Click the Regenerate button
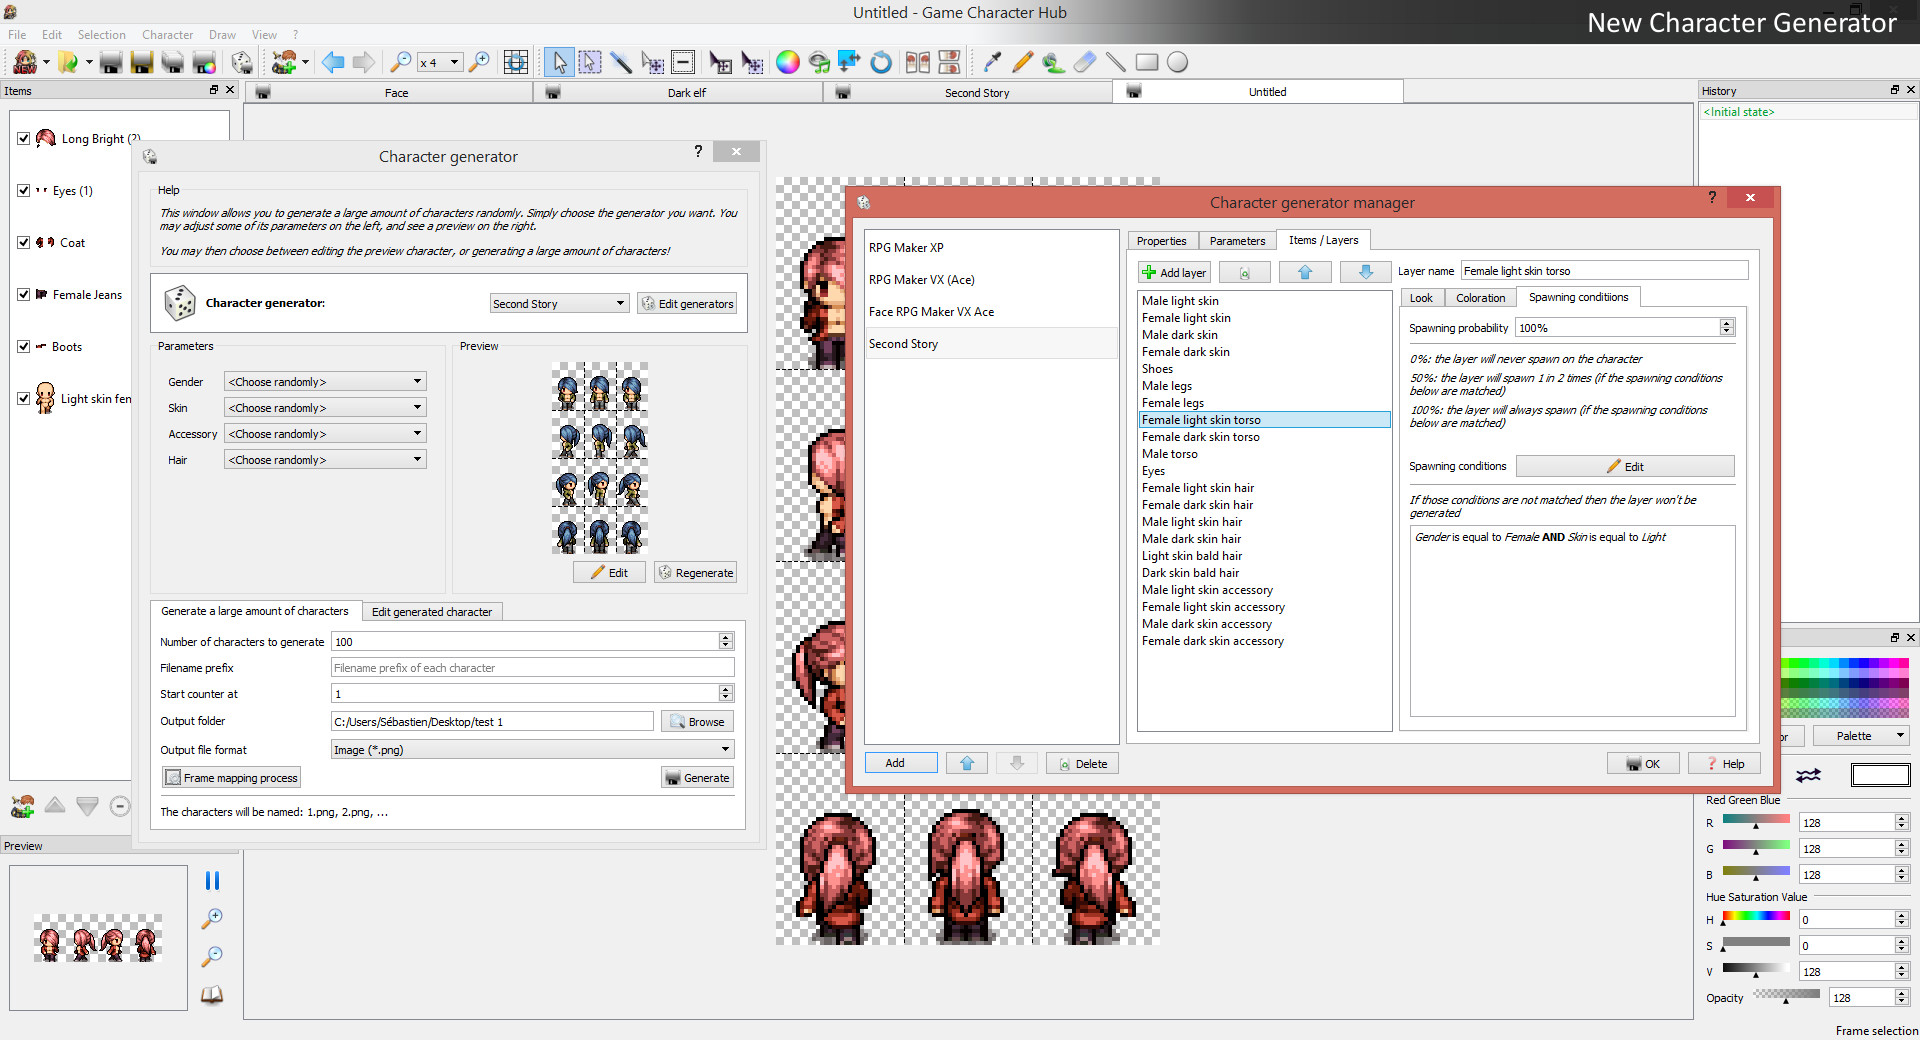This screenshot has width=1920, height=1040. 696,572
